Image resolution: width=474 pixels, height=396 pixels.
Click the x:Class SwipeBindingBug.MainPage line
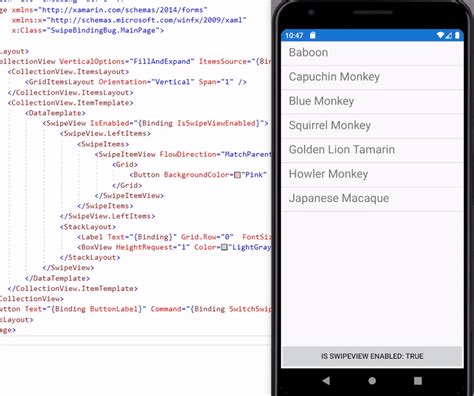[x=88, y=30]
